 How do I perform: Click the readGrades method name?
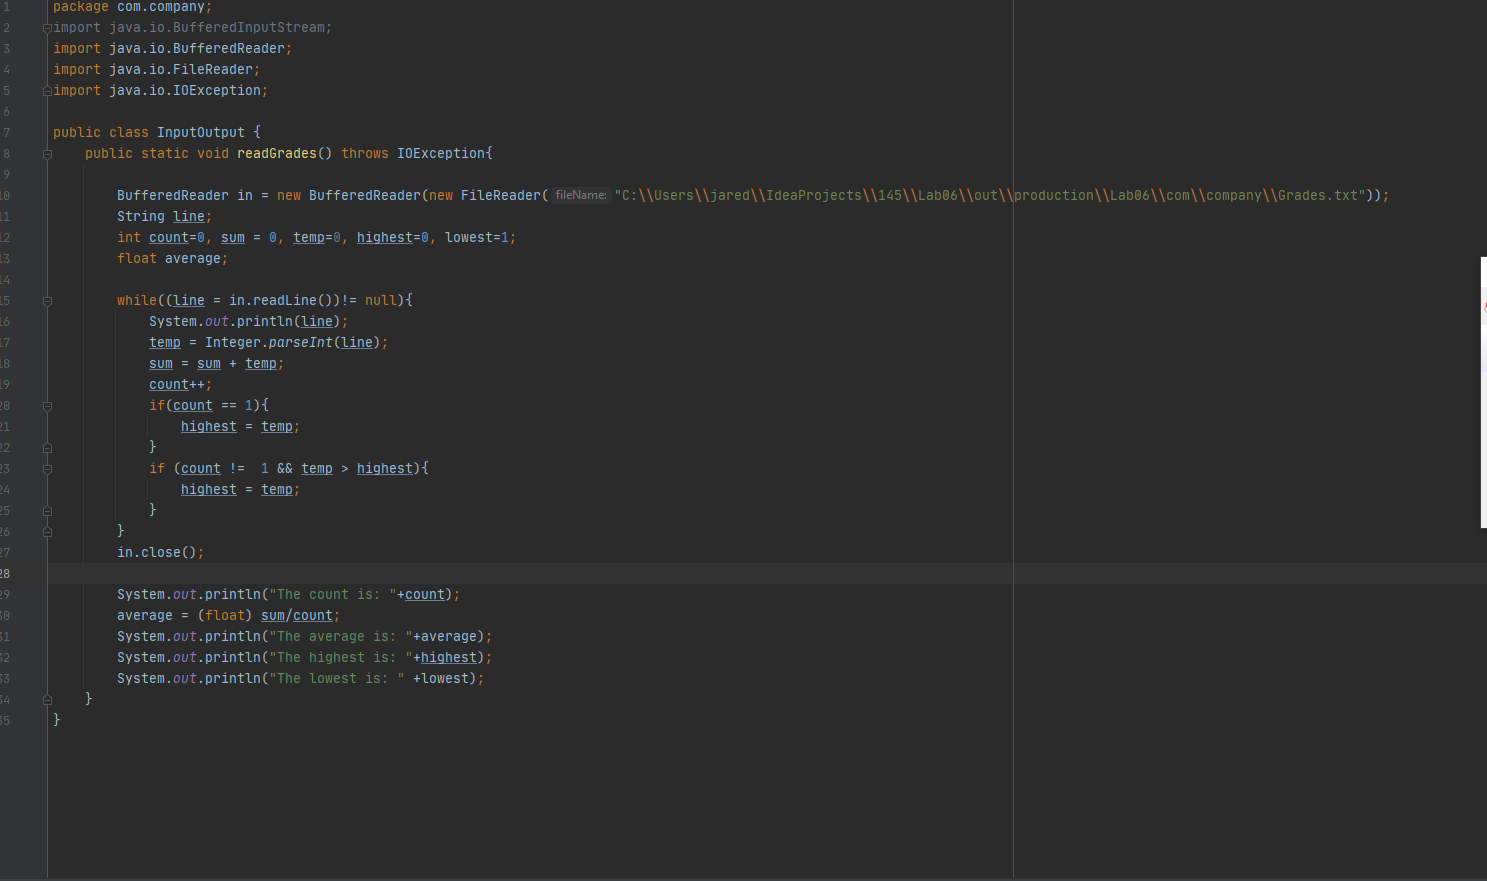coord(277,153)
